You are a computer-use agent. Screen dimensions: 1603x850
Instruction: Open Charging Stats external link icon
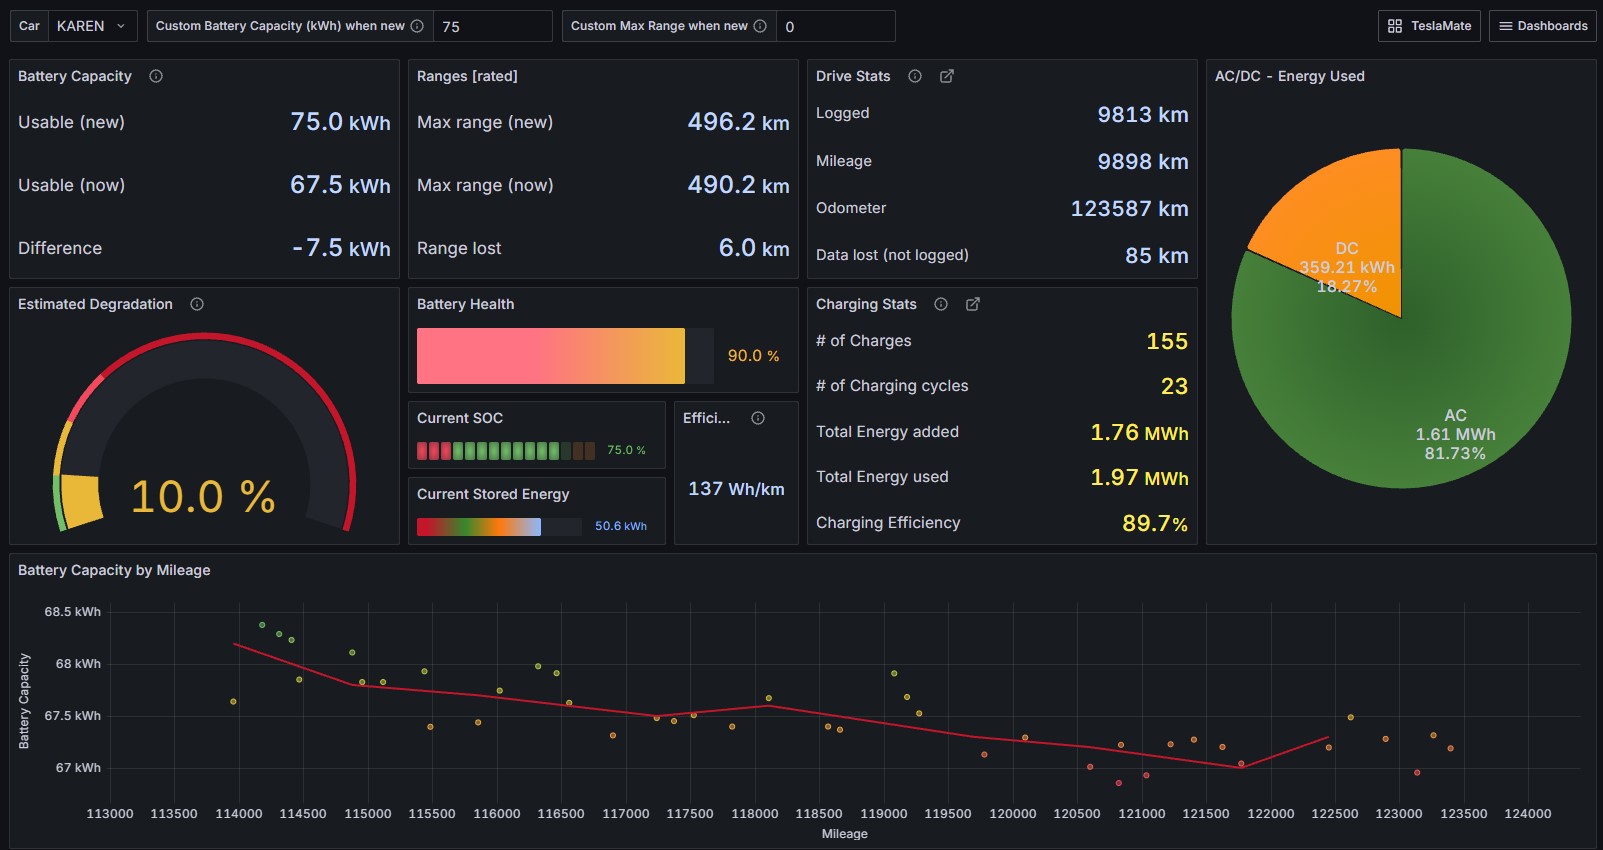pyautogui.click(x=972, y=304)
